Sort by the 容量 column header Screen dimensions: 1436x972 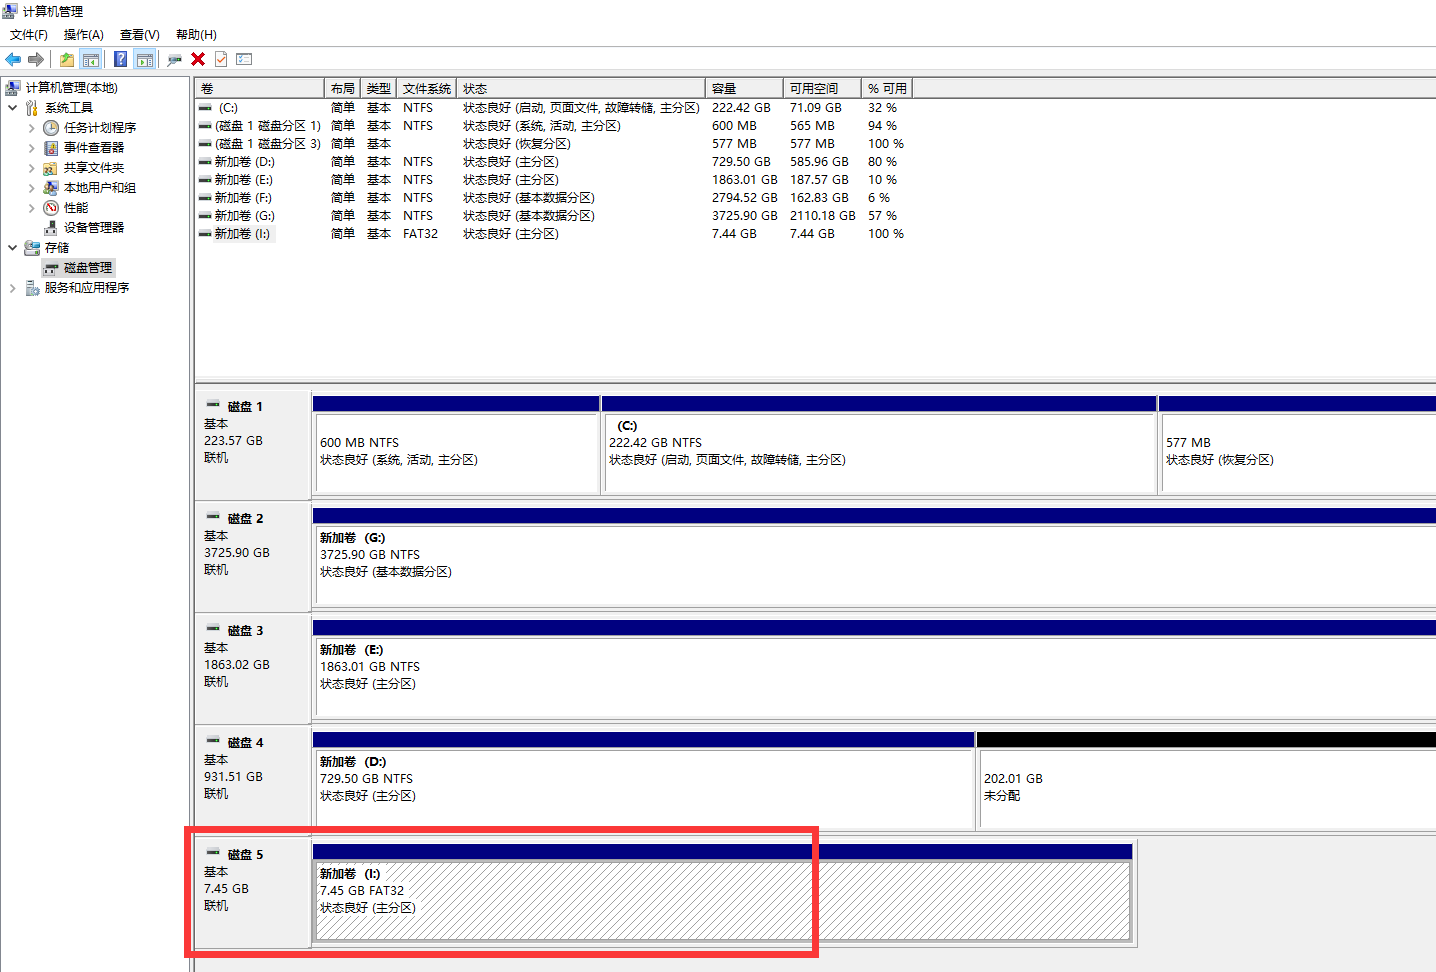(x=745, y=89)
